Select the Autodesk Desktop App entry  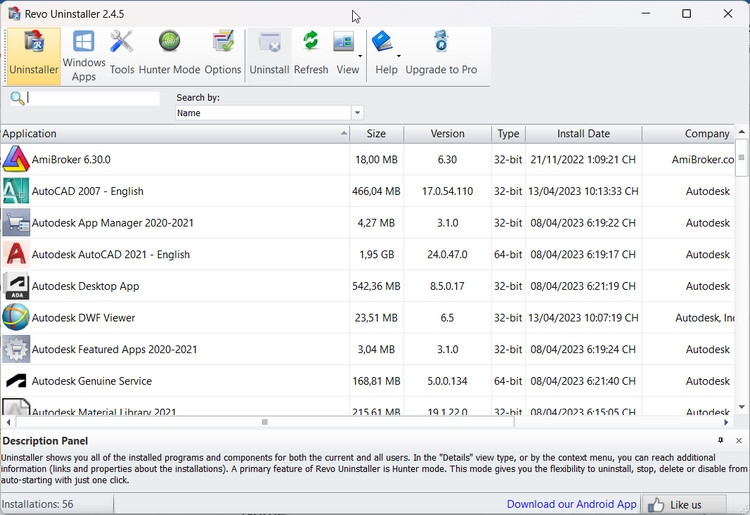pyautogui.click(x=85, y=286)
